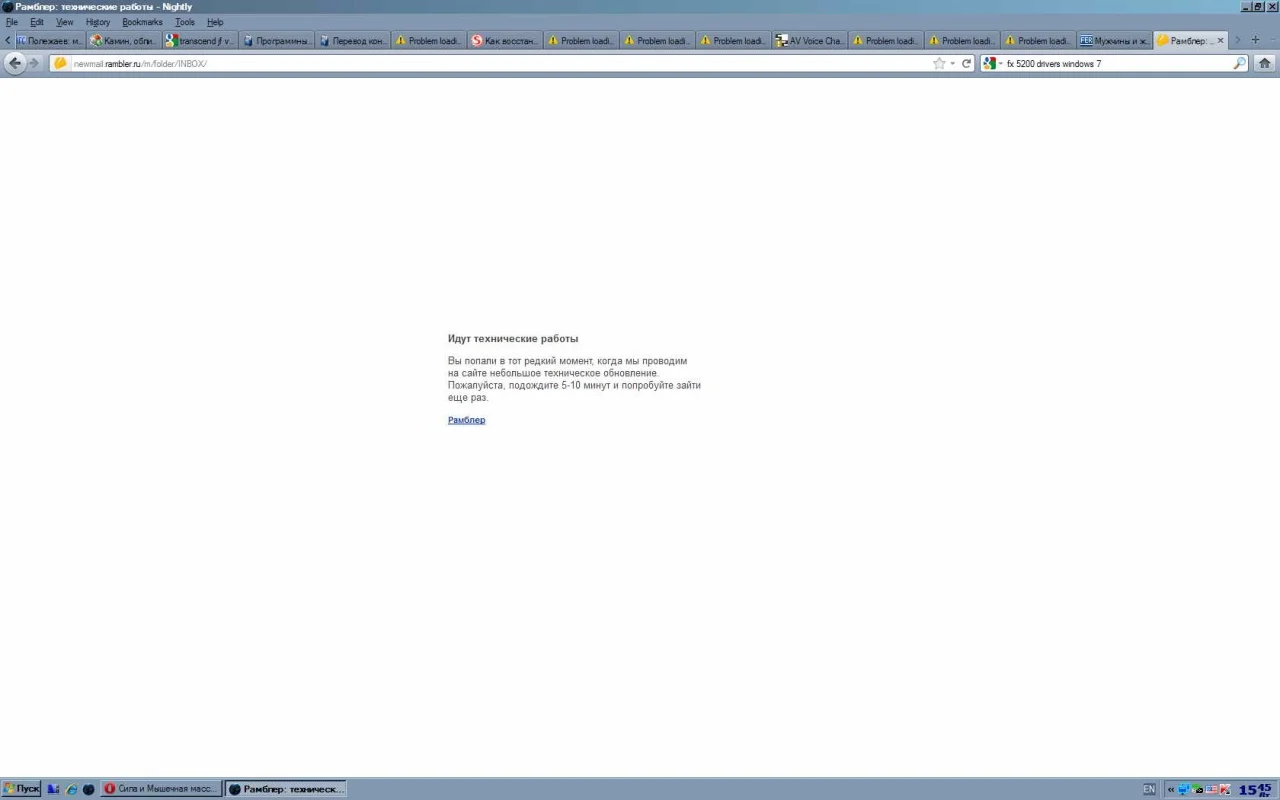This screenshot has width=1280, height=800.
Task: Open the Tools menu
Action: pyautogui.click(x=185, y=22)
